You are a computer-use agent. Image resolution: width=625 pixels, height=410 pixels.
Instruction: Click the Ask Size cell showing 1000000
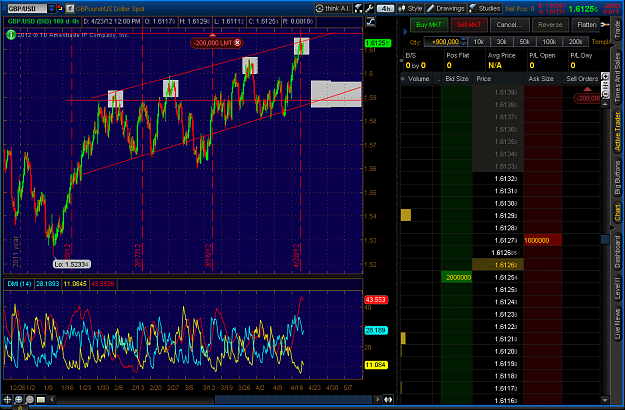tap(542, 240)
